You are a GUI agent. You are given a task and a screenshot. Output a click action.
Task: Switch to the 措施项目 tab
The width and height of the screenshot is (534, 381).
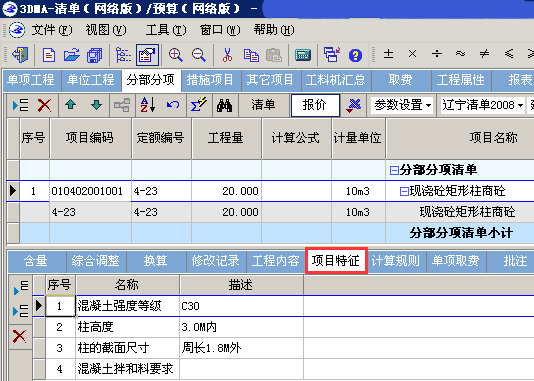click(210, 80)
